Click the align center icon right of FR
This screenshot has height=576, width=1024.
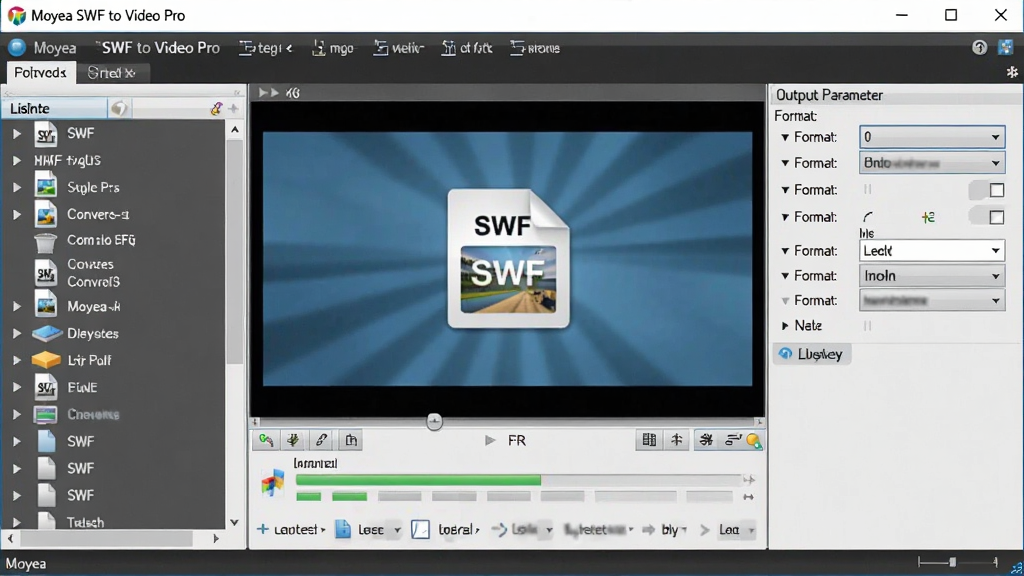pos(677,440)
